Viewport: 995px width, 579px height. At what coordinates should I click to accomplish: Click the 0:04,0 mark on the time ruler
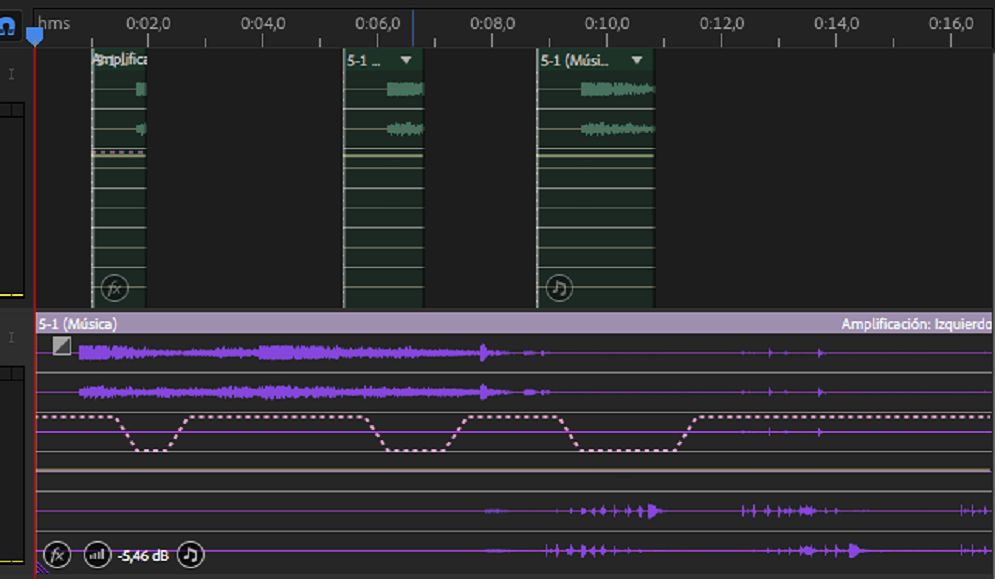tap(263, 24)
